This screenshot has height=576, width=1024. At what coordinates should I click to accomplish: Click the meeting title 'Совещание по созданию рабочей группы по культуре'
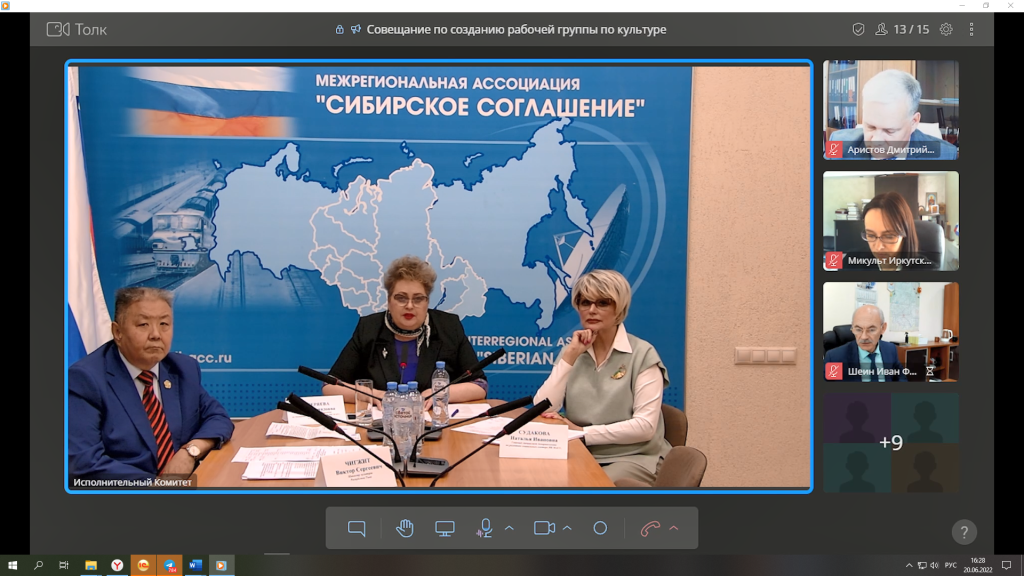pyautogui.click(x=517, y=29)
